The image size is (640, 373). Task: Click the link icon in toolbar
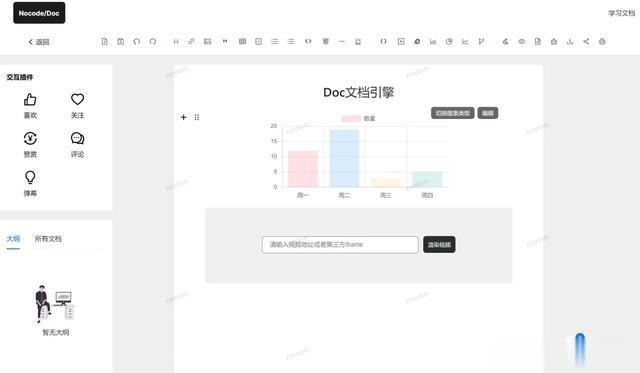coord(191,41)
